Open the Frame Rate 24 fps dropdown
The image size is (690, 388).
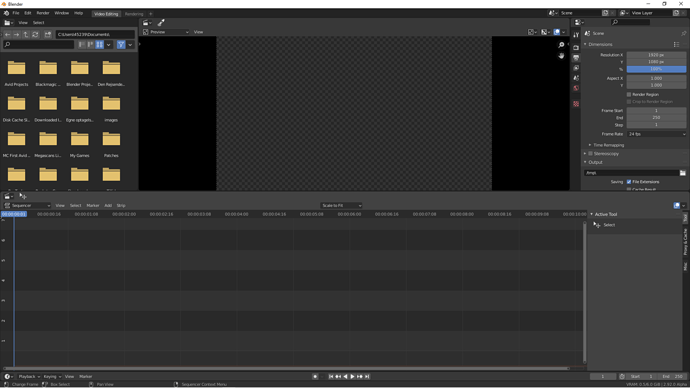[657, 134]
